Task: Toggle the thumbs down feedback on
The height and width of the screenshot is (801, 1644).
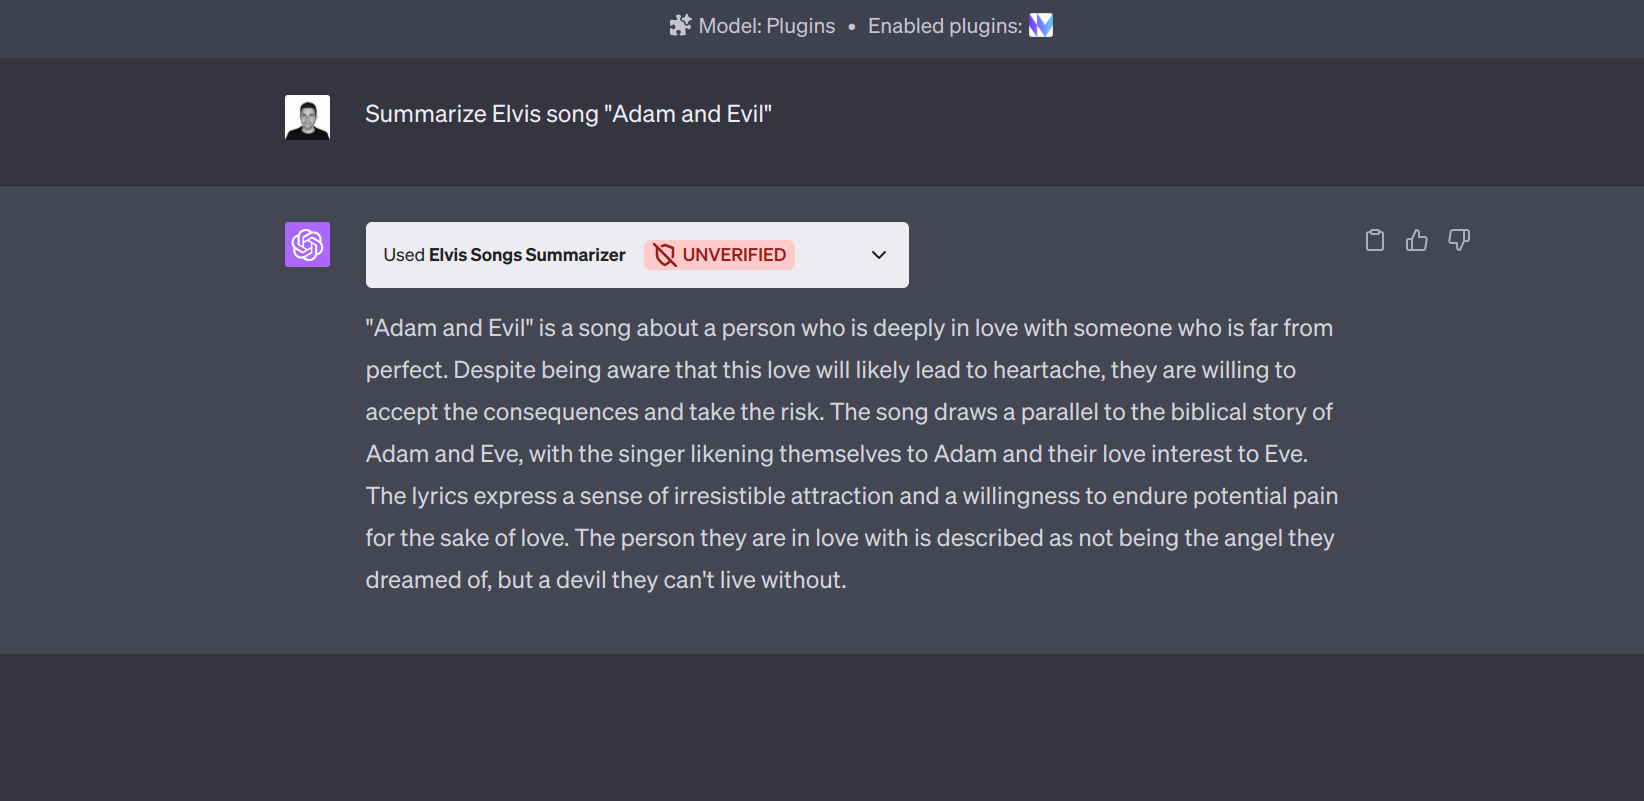Action: coord(1459,240)
